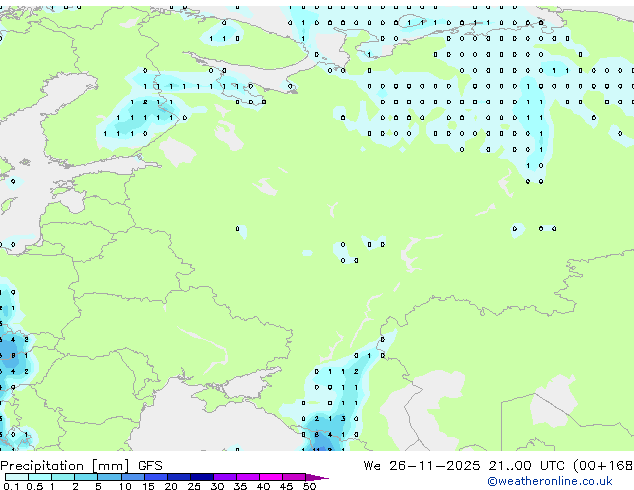Click the '15' legend scale label

tap(148, 486)
